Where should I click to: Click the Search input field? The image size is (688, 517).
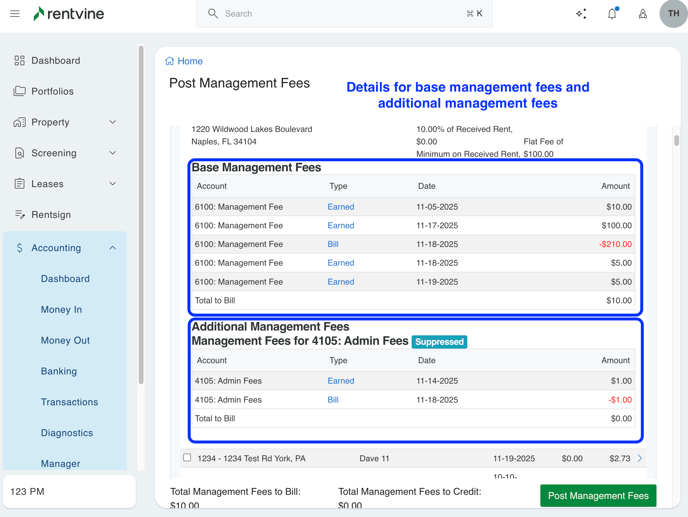click(342, 14)
